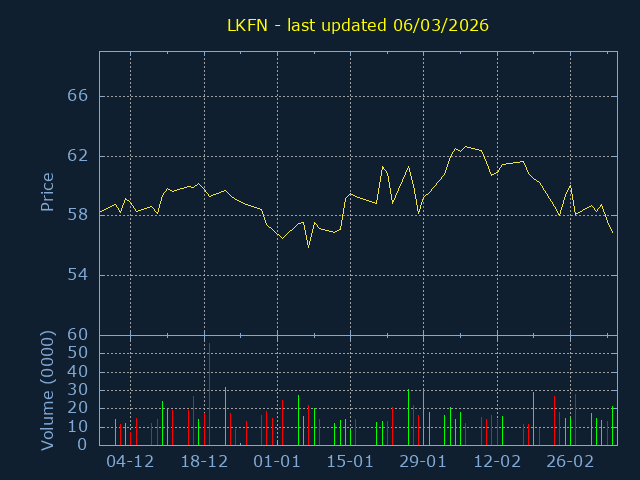Select the 15-01 date label

click(350, 462)
